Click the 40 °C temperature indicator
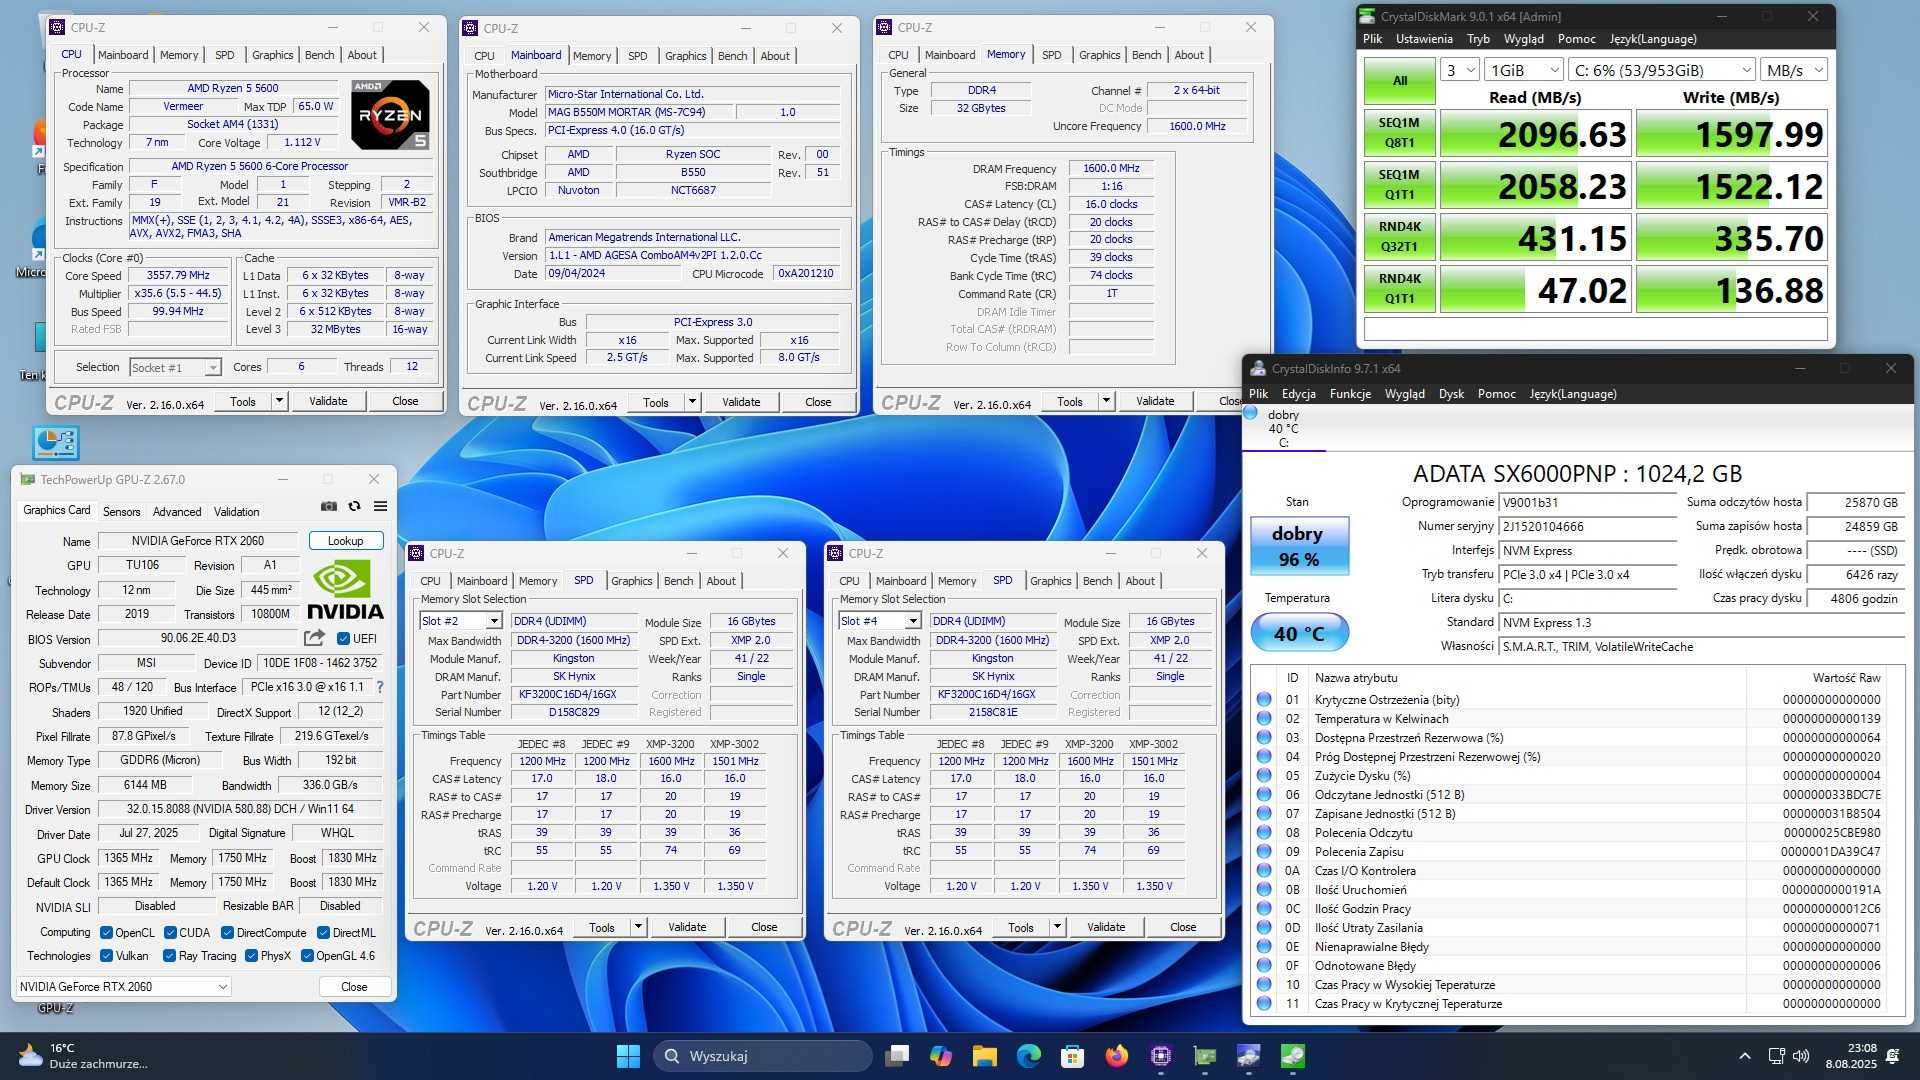Screen dimensions: 1920x1080 pos(1298,634)
